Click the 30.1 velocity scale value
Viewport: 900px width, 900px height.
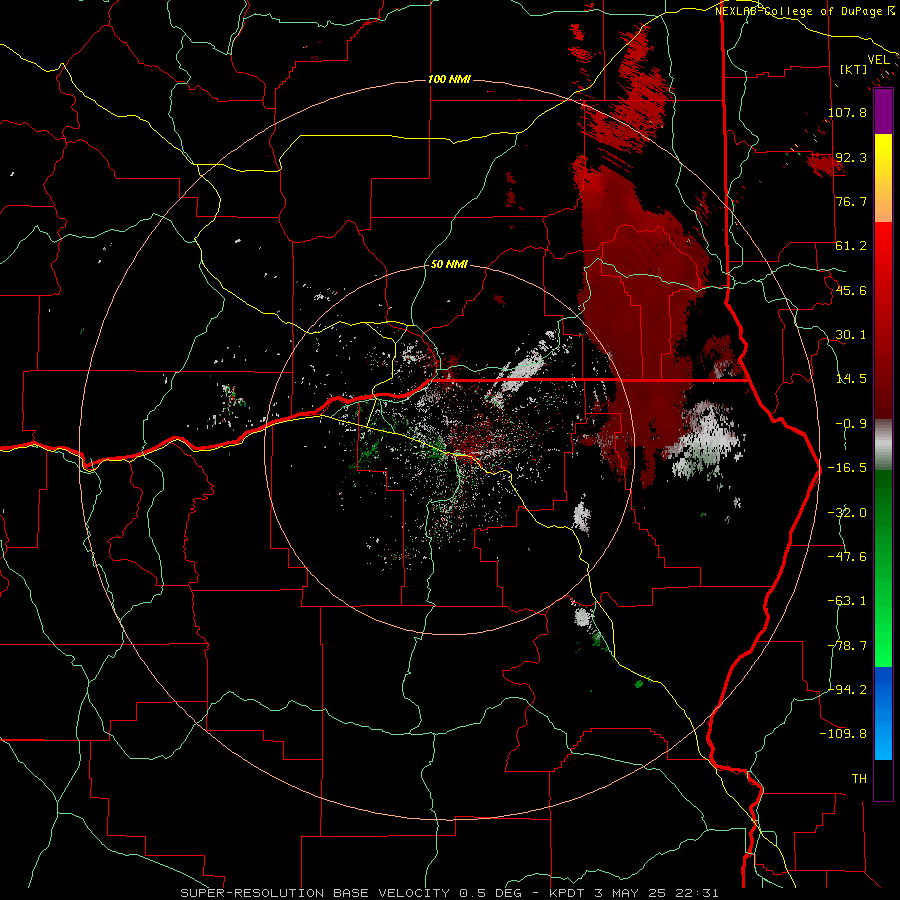(851, 335)
